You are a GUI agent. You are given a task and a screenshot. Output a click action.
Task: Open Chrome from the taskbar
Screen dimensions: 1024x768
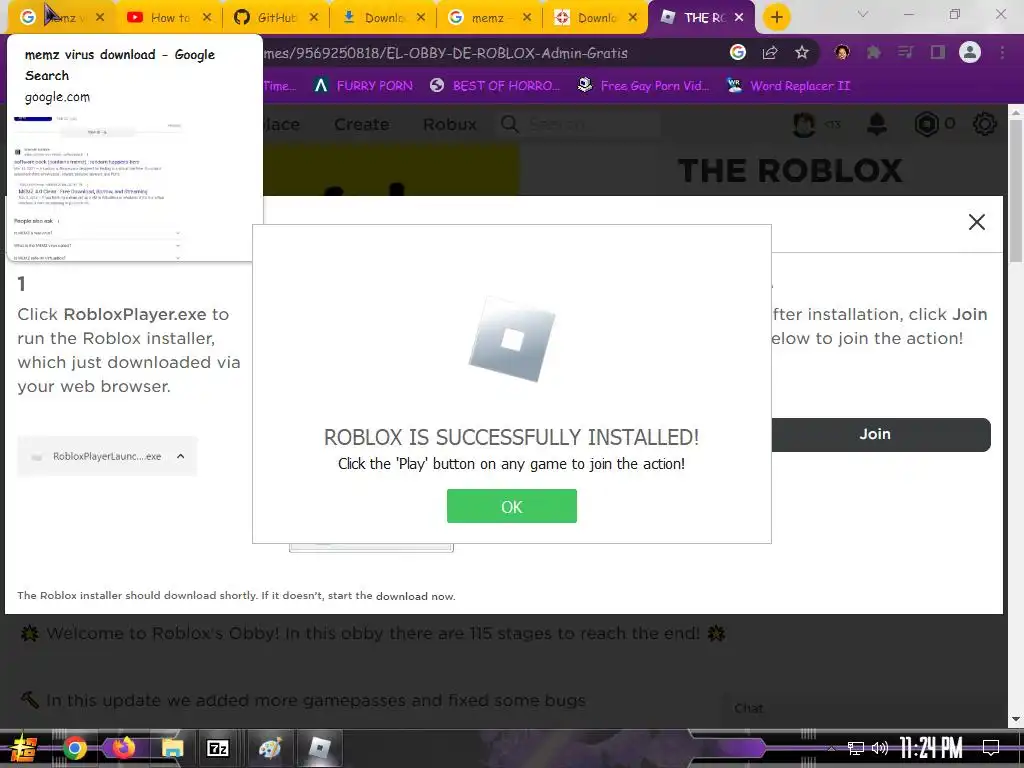74,748
